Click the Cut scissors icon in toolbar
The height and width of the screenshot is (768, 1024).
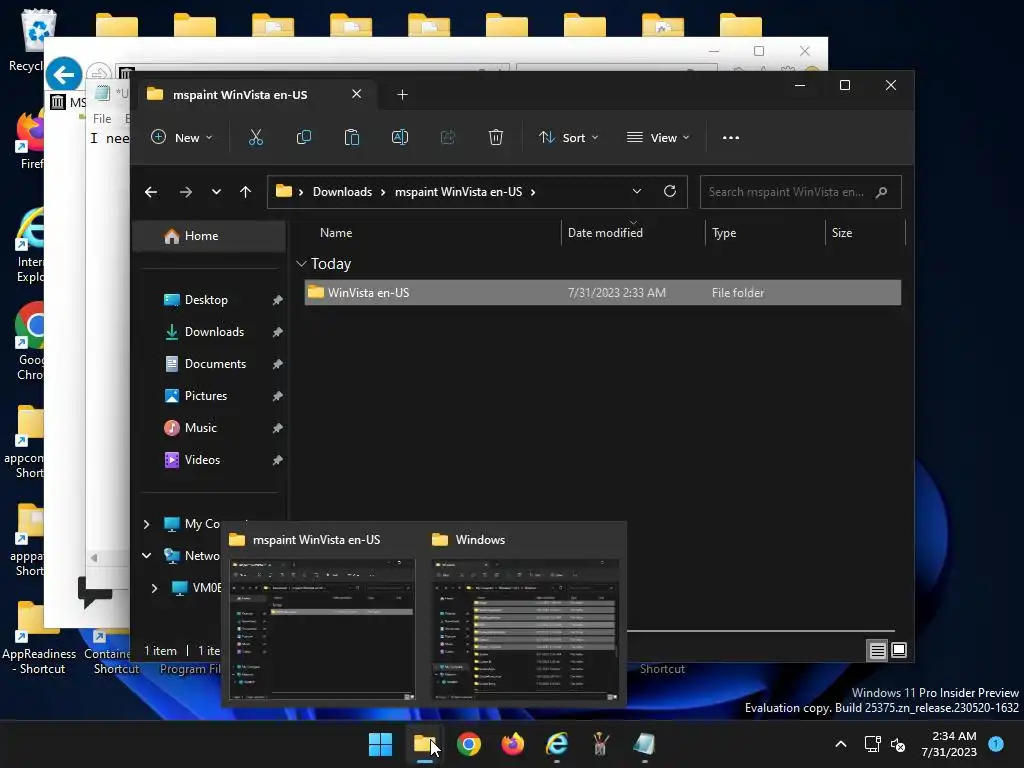[x=255, y=137]
